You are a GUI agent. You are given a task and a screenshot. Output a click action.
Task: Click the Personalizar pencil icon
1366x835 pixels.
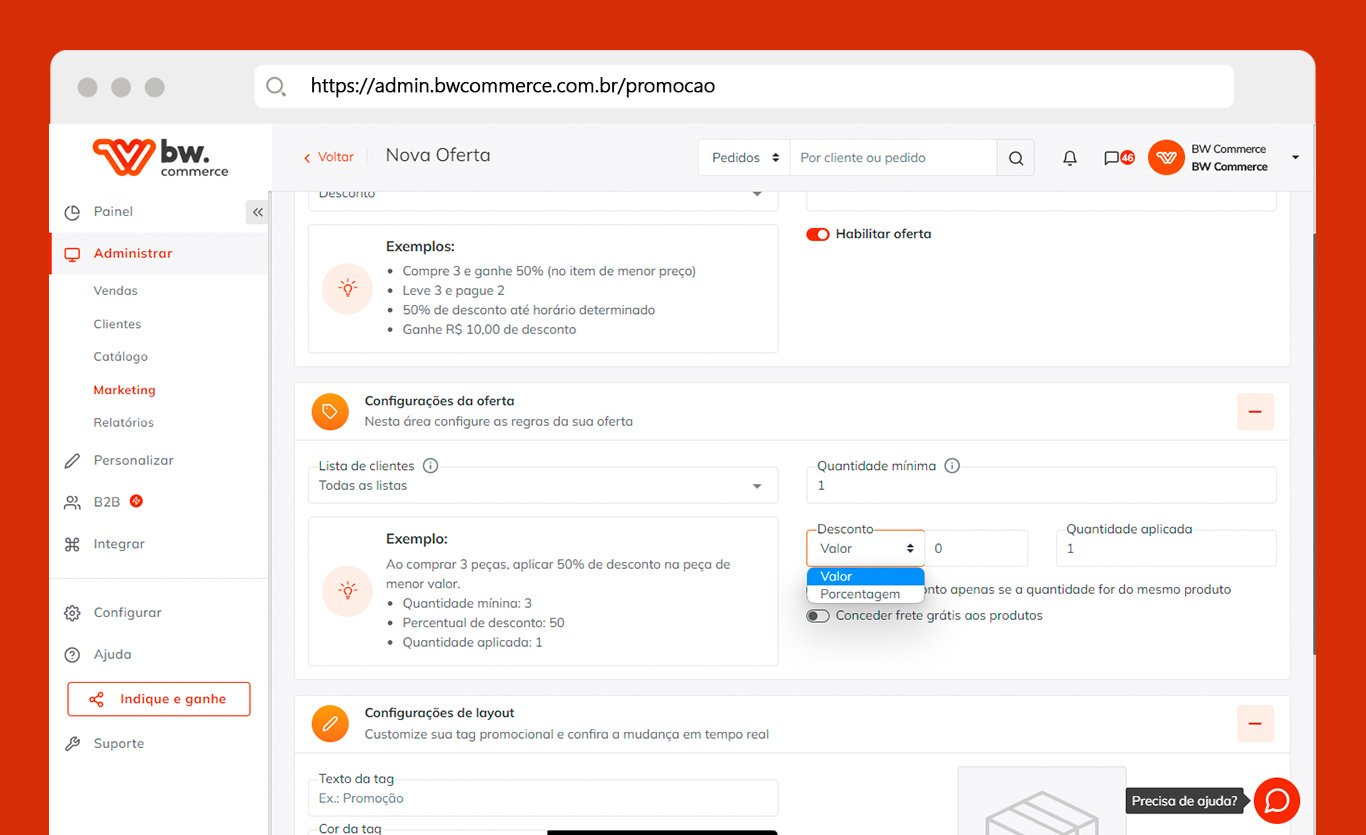(72, 461)
